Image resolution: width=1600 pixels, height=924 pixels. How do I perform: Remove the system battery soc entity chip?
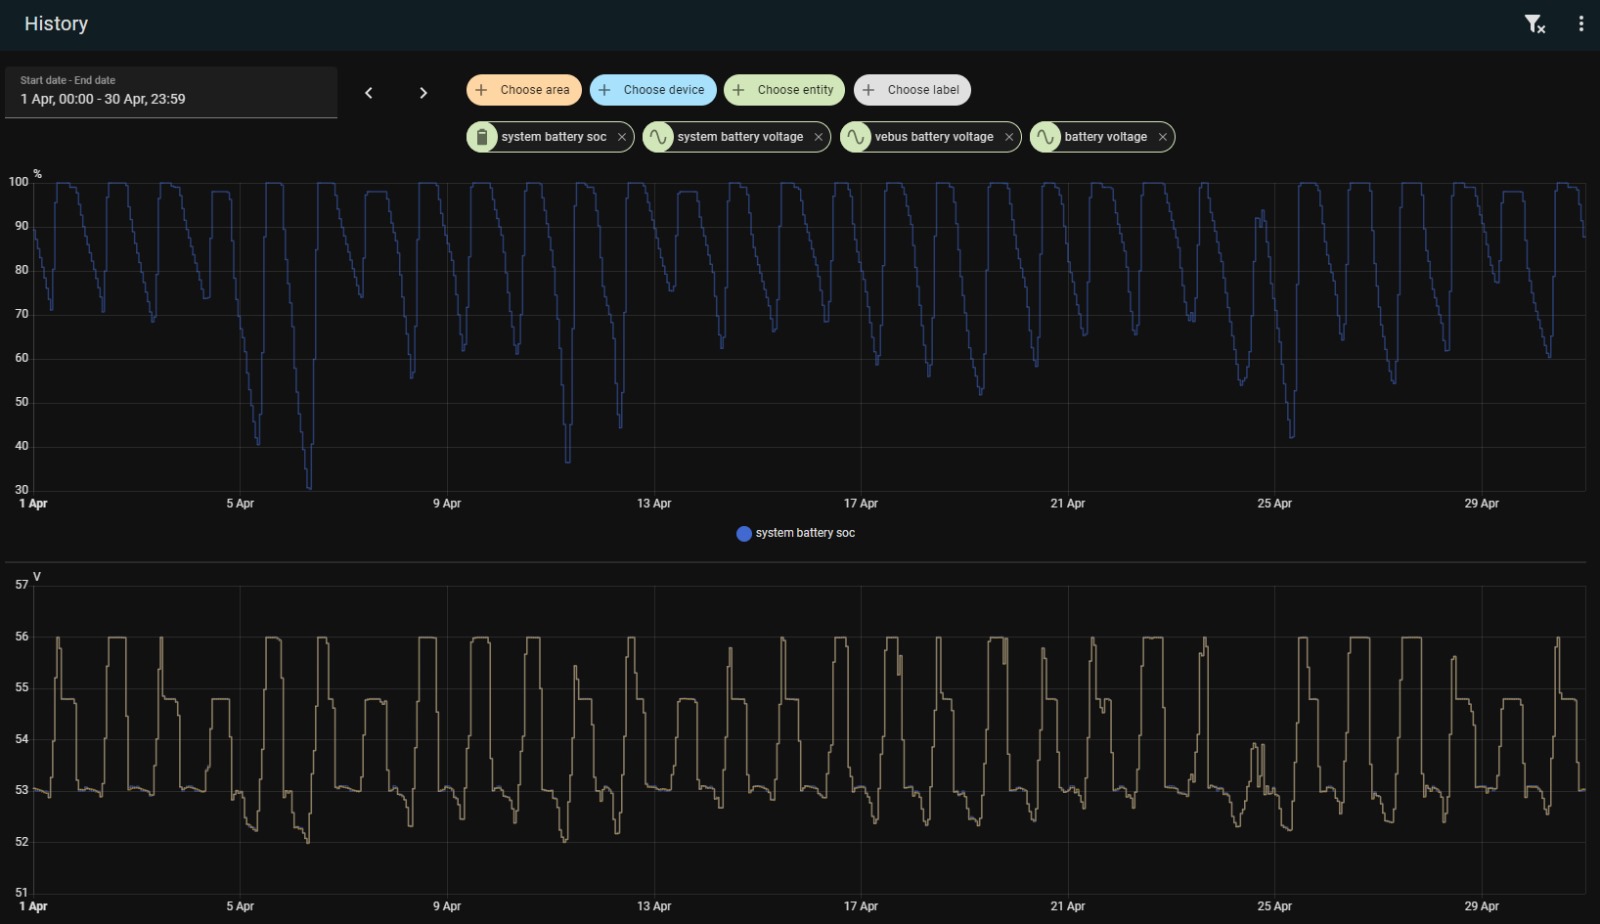click(x=622, y=137)
